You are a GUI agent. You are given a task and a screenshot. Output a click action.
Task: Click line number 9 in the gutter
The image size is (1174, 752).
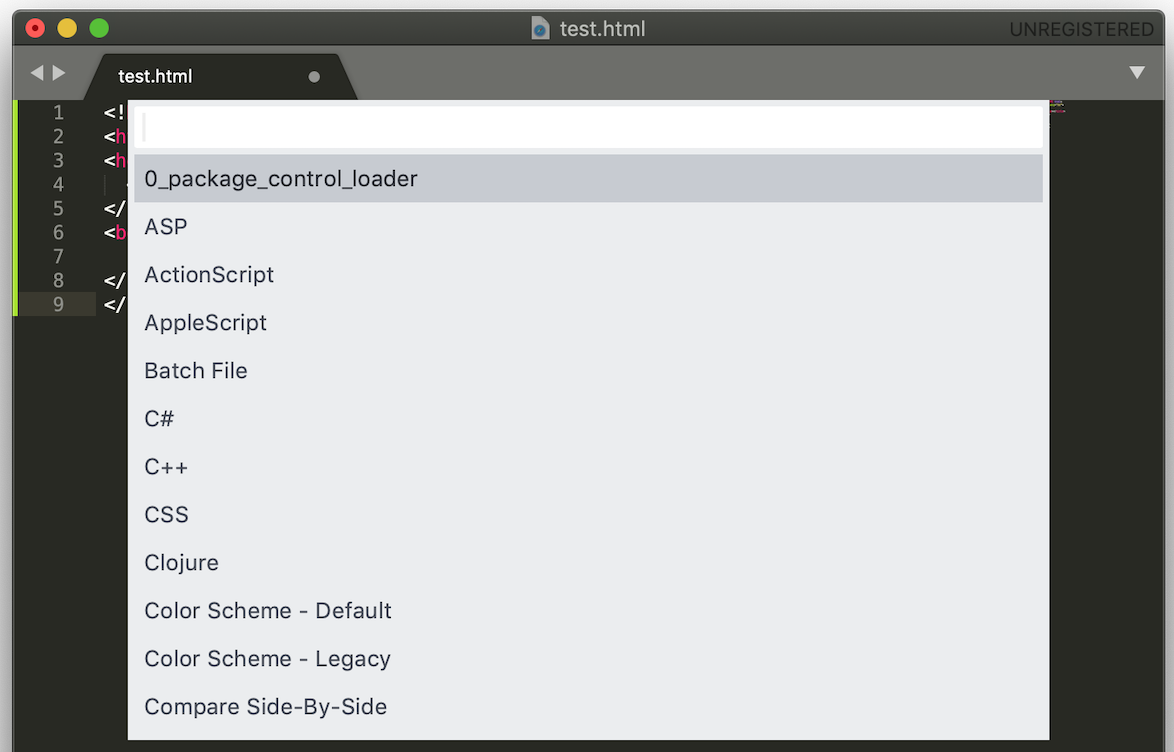[x=58, y=304]
